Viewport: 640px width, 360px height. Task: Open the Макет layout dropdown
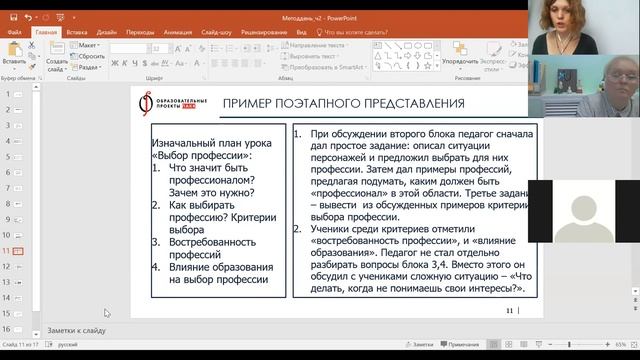(85, 45)
